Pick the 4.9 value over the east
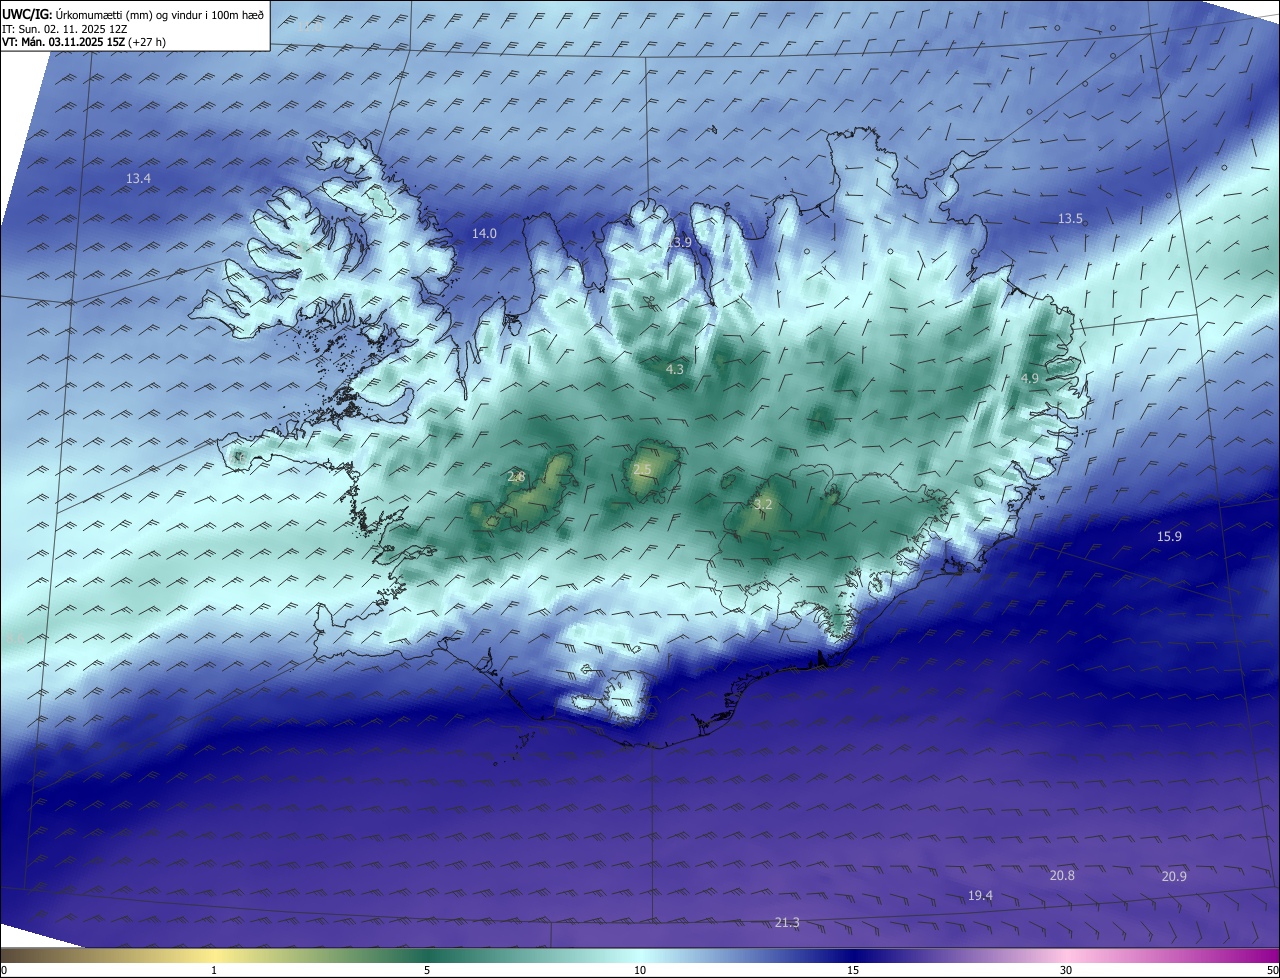Screen dimensions: 1280x978 [1029, 378]
